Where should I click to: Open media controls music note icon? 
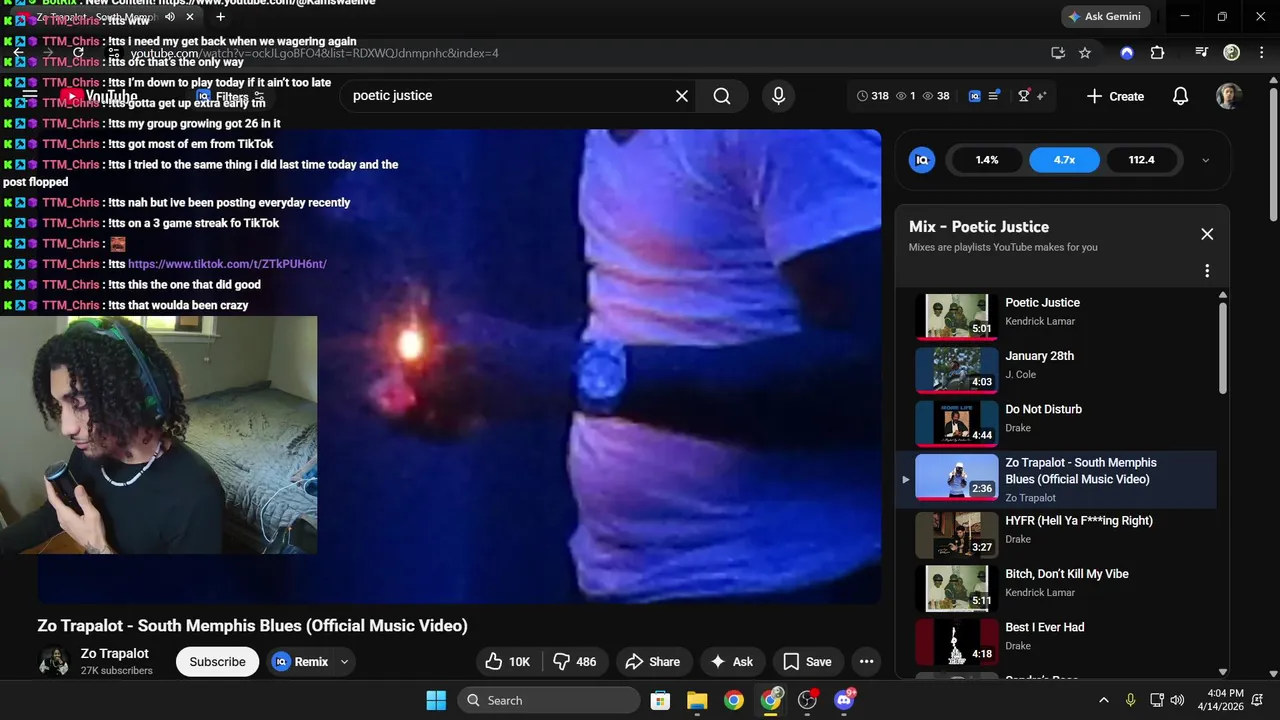(x=1201, y=53)
